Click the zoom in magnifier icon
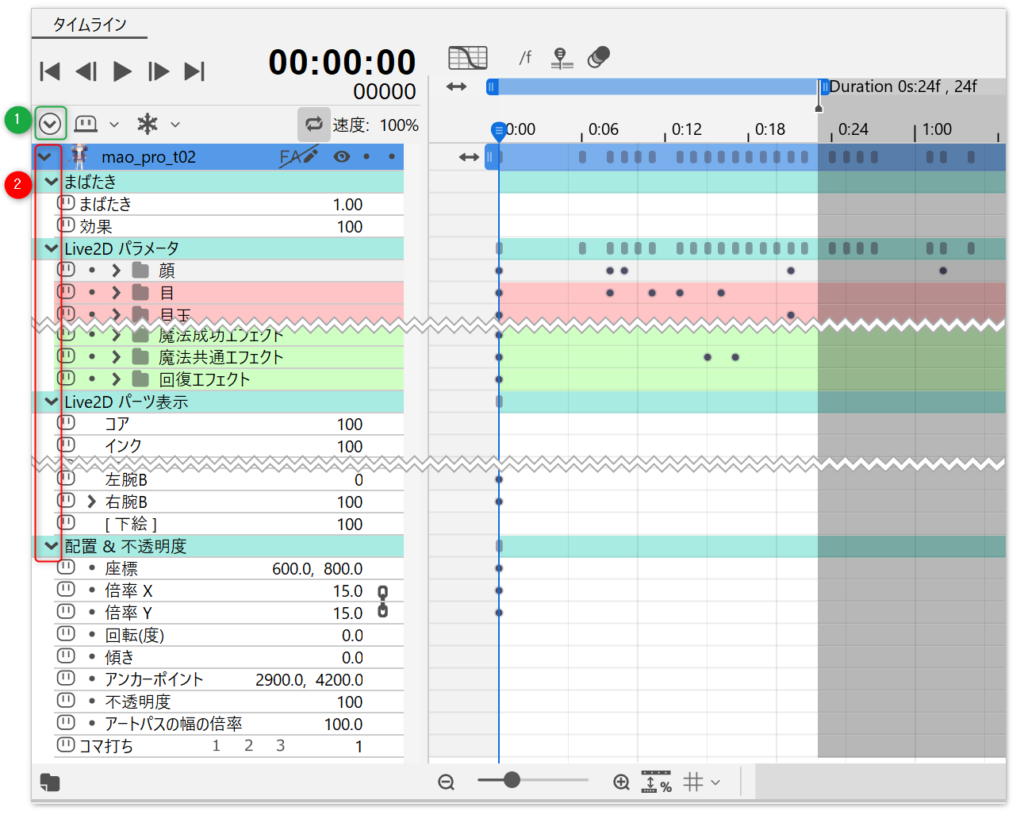The width and height of the screenshot is (1024, 819). pos(621,782)
